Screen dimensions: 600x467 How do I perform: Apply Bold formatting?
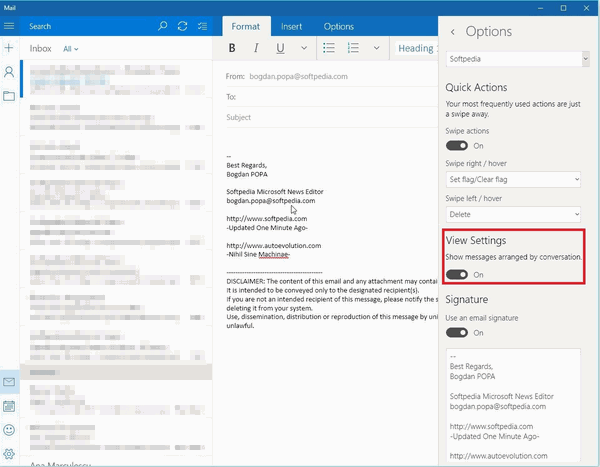232,48
